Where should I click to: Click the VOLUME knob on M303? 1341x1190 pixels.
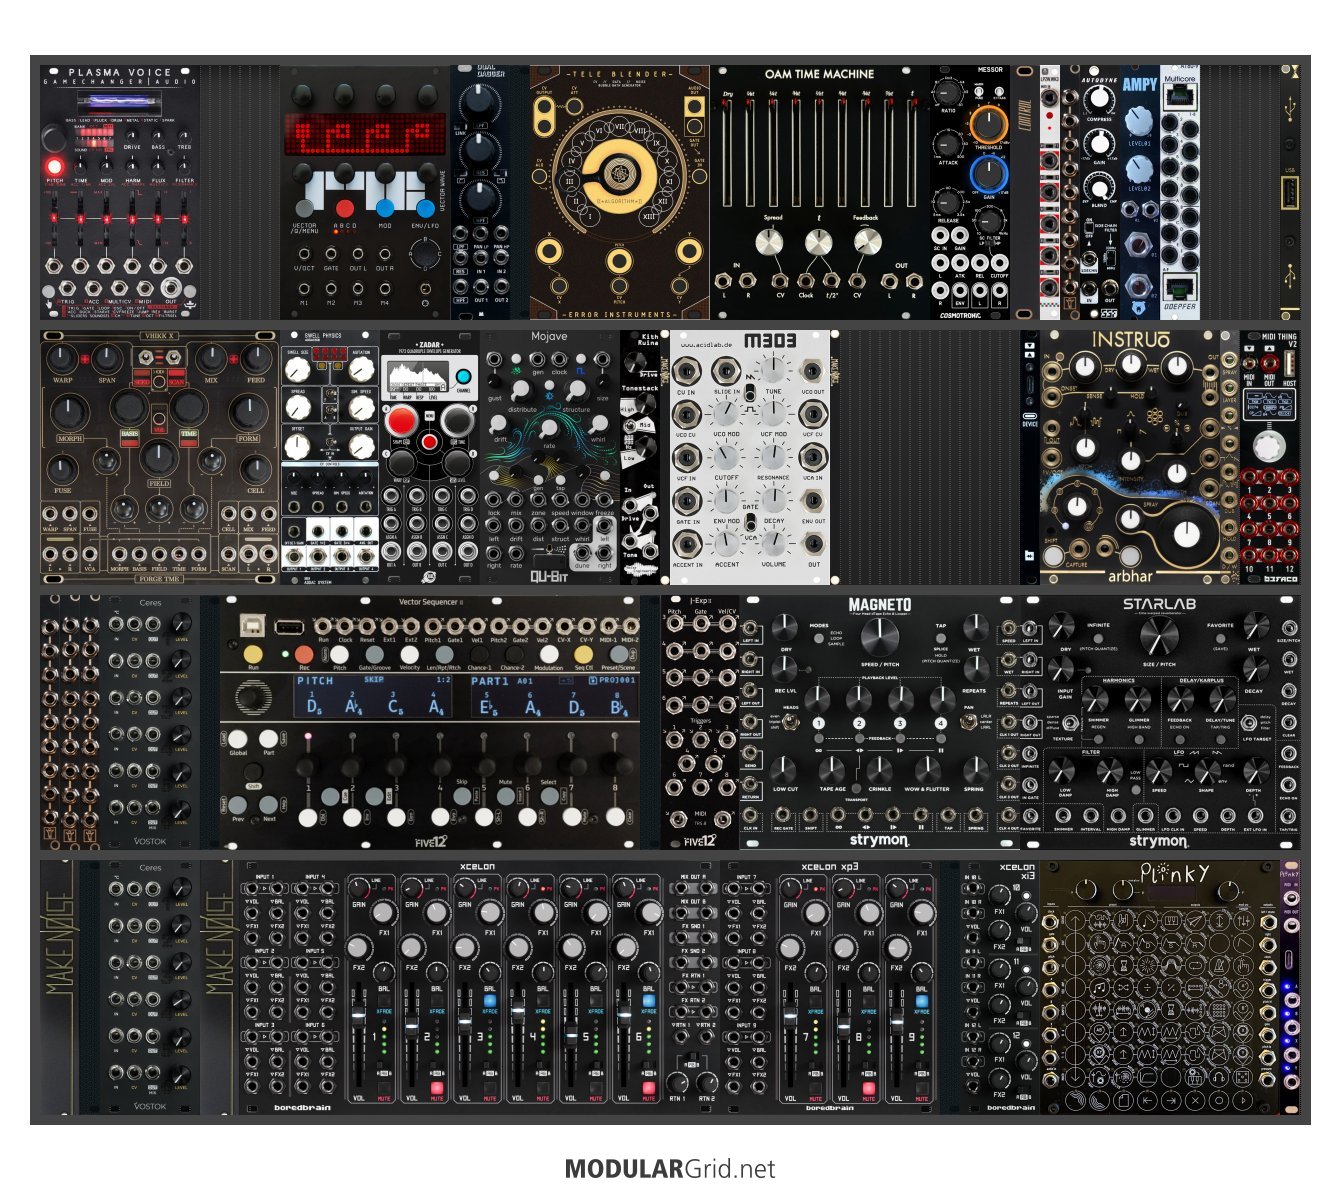pyautogui.click(x=772, y=543)
